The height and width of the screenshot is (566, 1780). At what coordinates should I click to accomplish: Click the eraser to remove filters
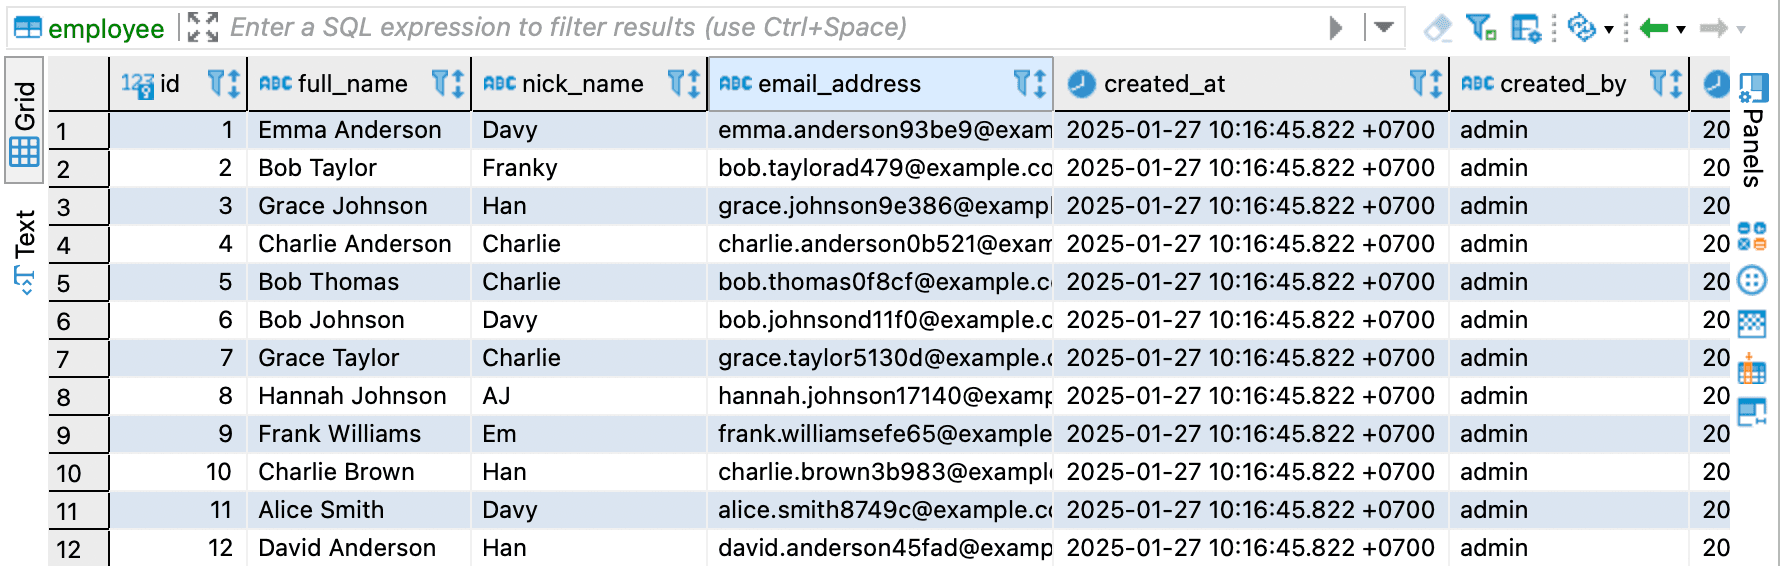point(1438,28)
